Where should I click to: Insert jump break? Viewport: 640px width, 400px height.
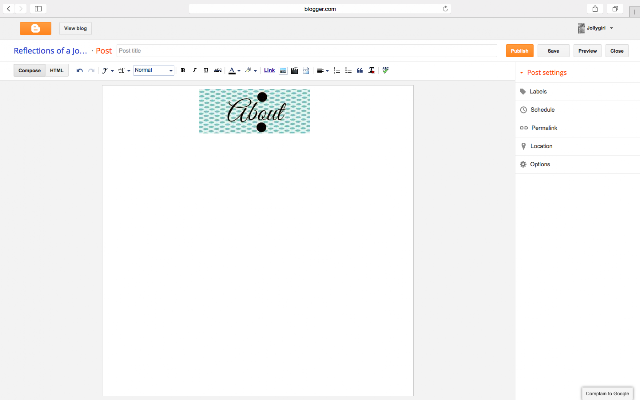(x=306, y=71)
